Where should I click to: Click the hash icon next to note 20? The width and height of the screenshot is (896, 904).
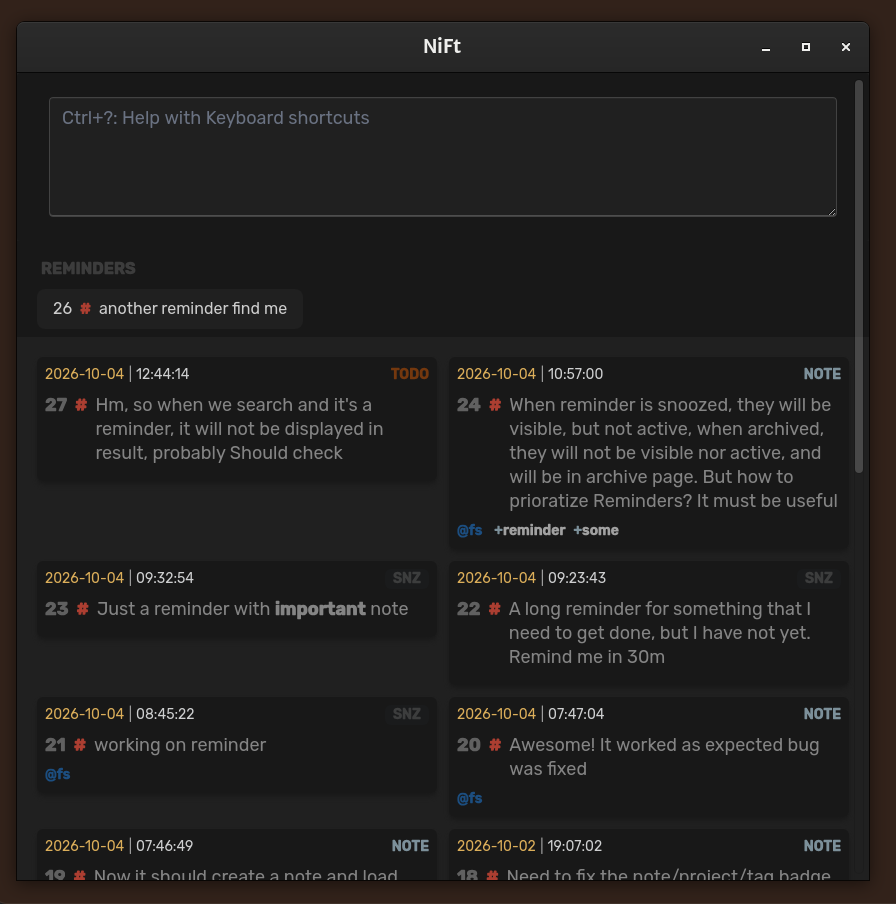[495, 745]
